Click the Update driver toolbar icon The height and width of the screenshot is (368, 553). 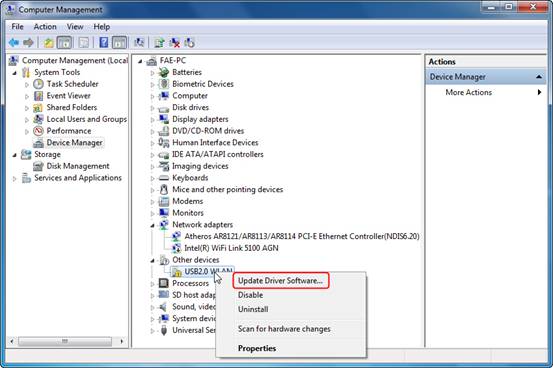click(x=159, y=43)
